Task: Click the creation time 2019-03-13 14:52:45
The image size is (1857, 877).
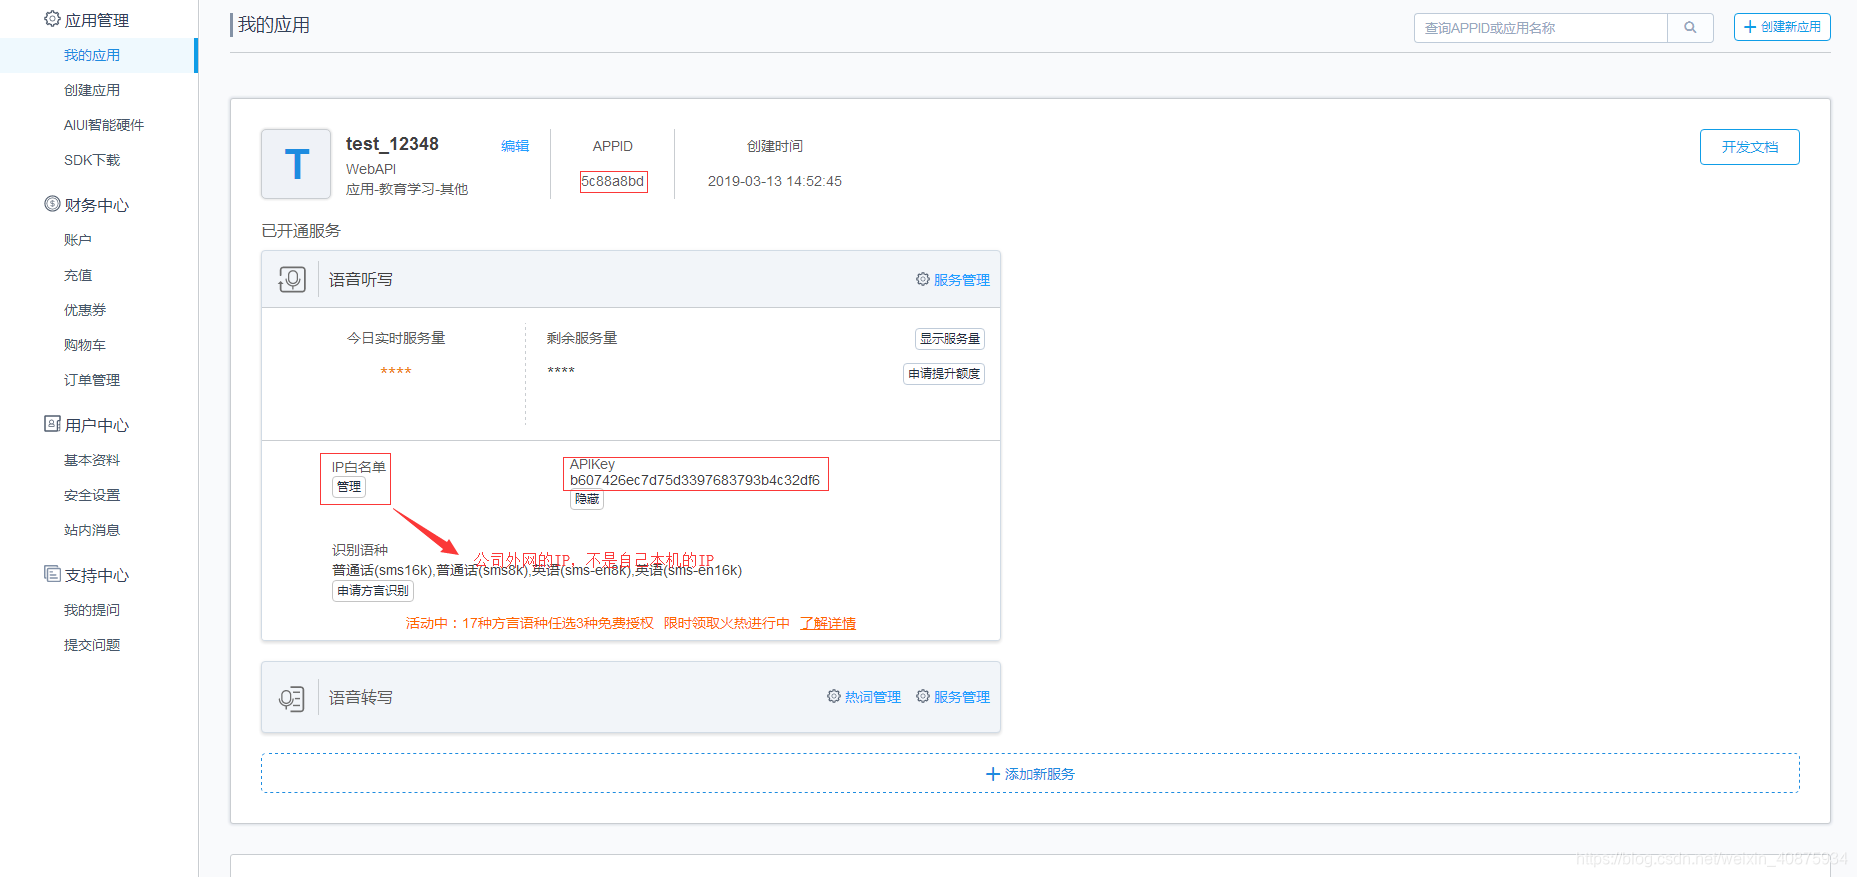Action: coord(775,181)
